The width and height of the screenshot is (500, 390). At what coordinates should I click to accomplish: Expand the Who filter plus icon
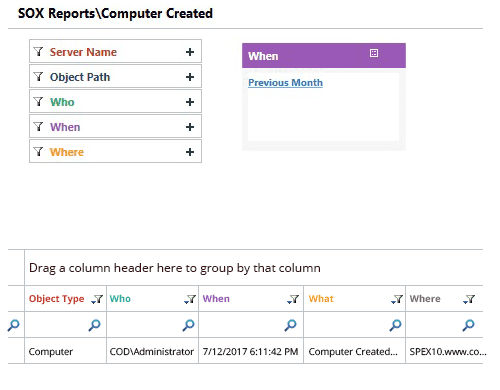coord(190,102)
